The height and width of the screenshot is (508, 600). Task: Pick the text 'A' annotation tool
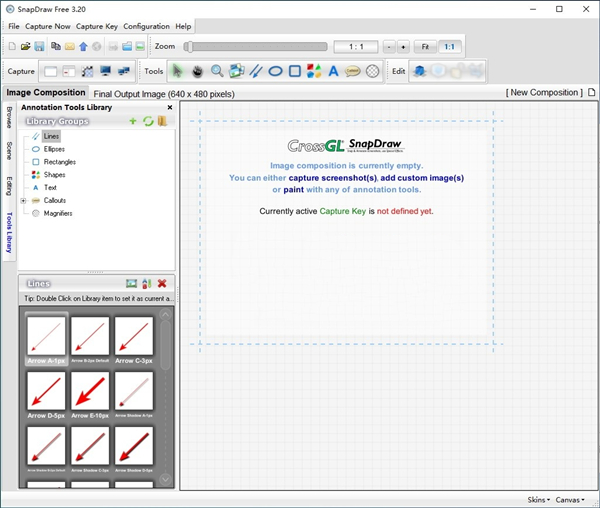point(334,71)
